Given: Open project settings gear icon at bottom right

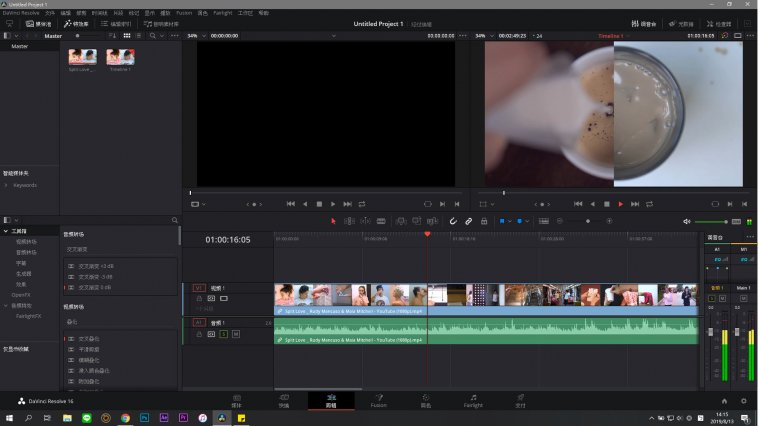Looking at the screenshot, I should pyautogui.click(x=743, y=401).
